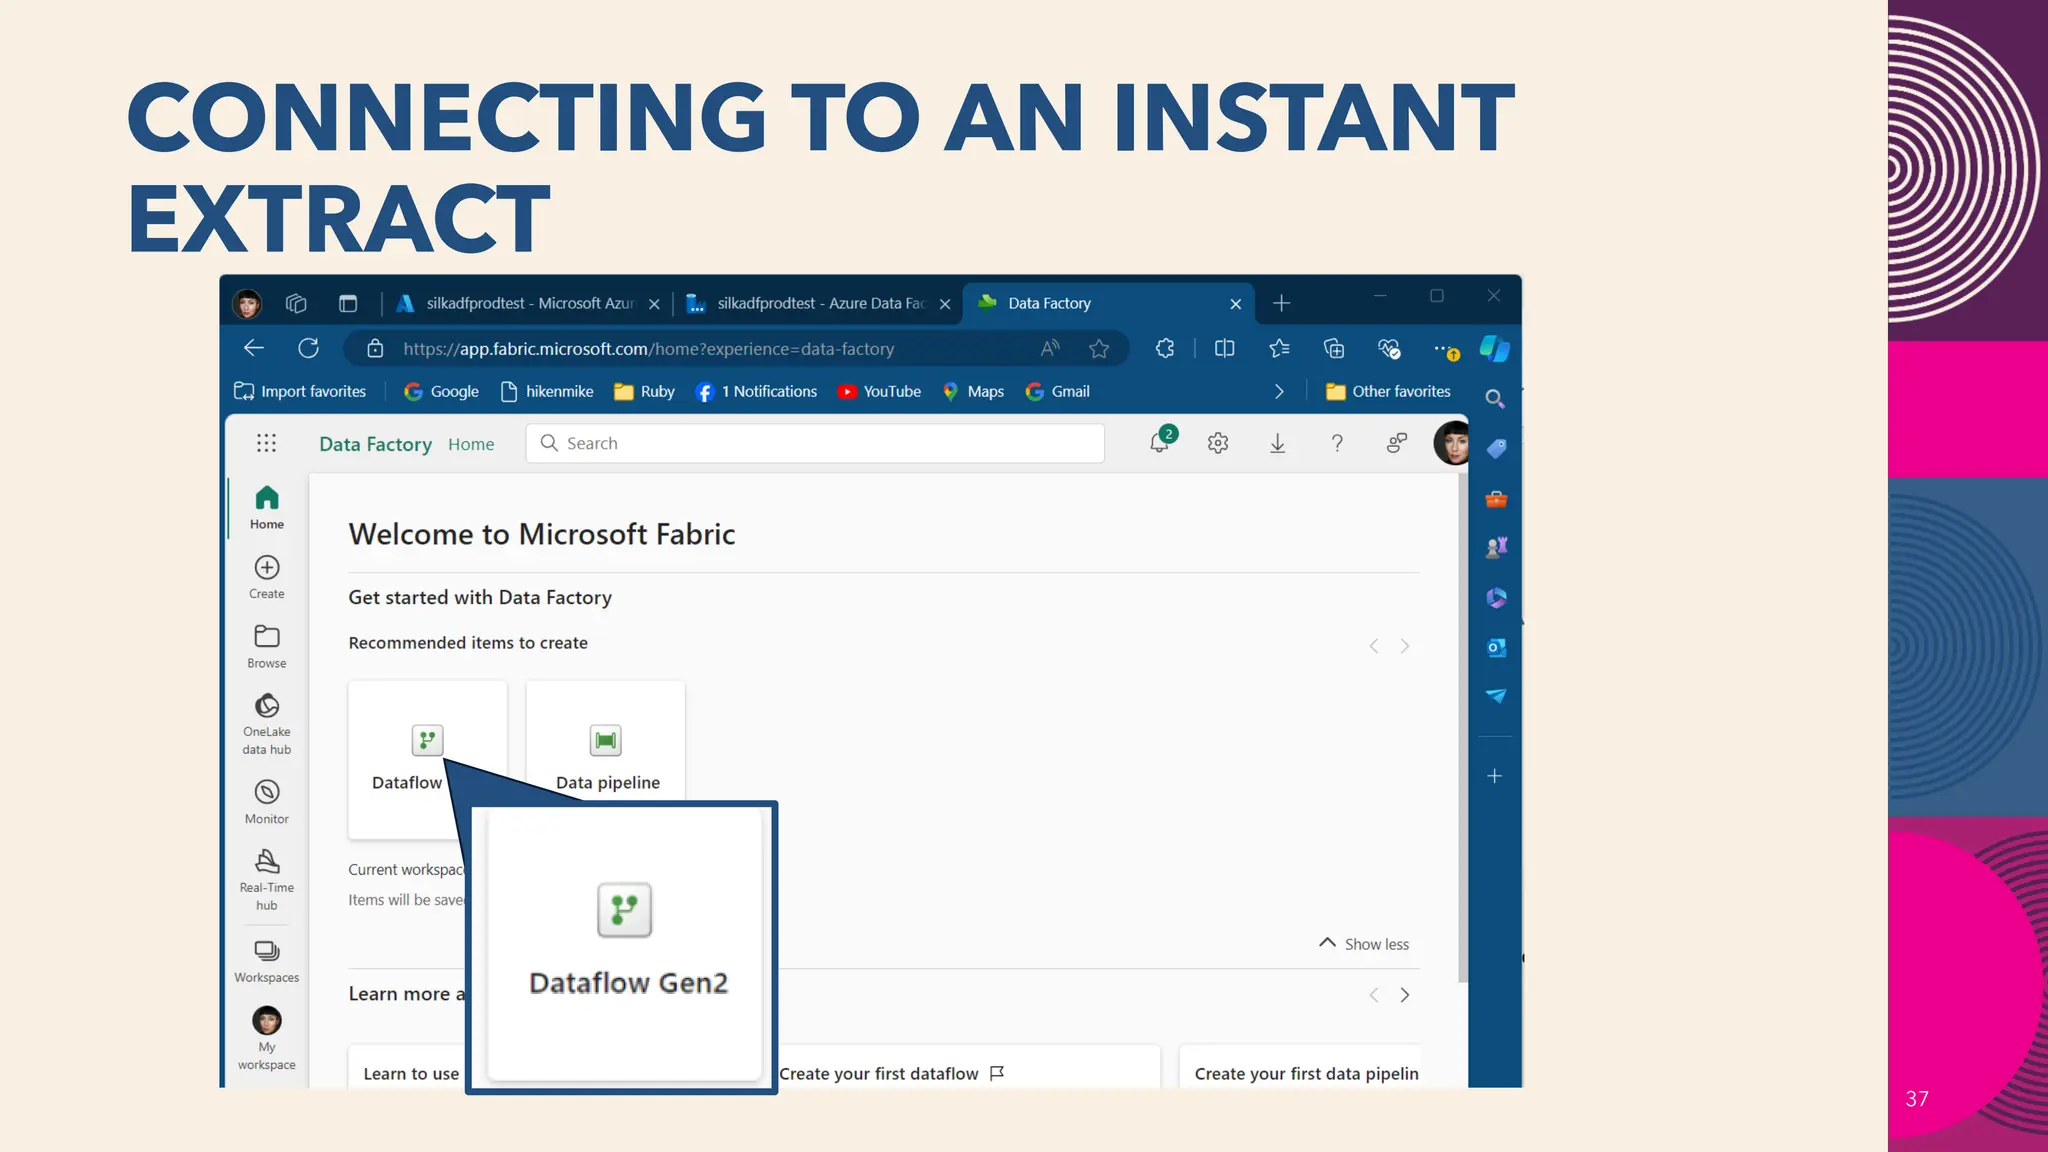
Task: Open the Maps bookmark
Action: pyautogui.click(x=973, y=391)
